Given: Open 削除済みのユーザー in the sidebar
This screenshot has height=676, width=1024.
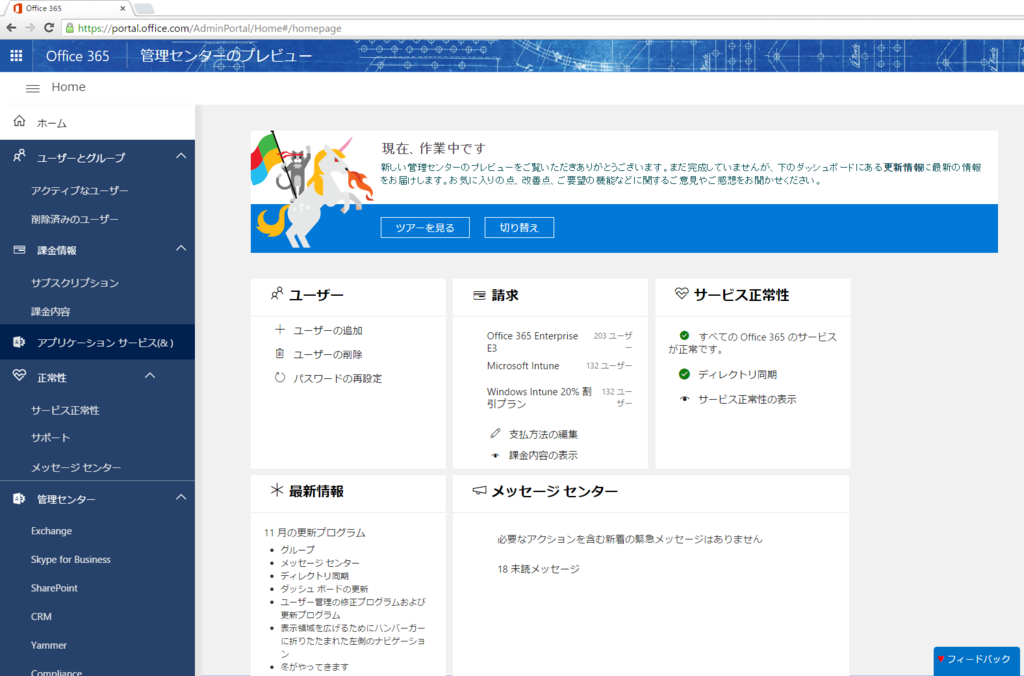Looking at the screenshot, I should coord(74,219).
